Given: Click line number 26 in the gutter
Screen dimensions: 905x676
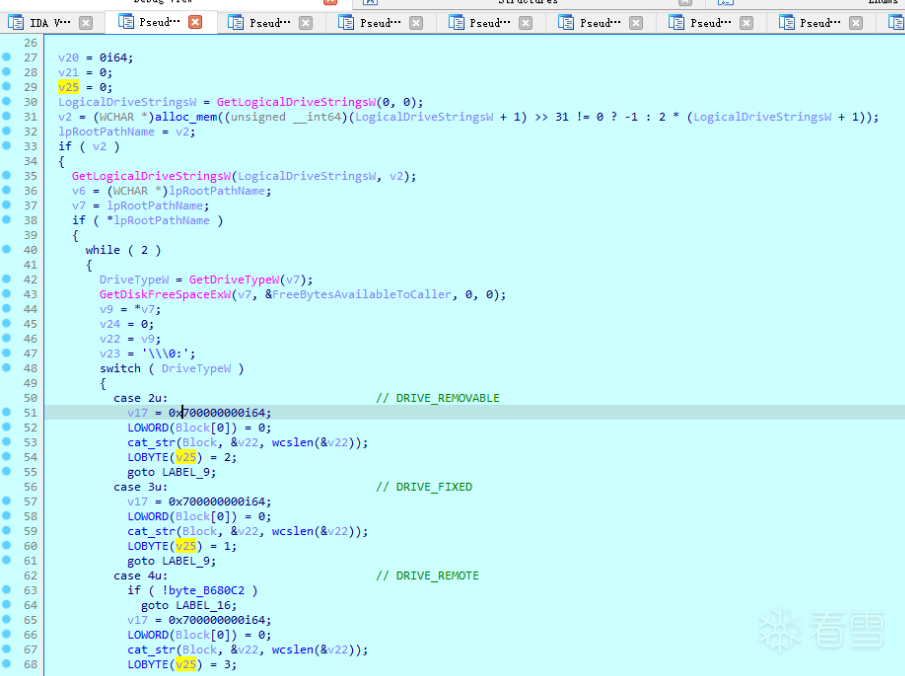Looking at the screenshot, I should [30, 43].
